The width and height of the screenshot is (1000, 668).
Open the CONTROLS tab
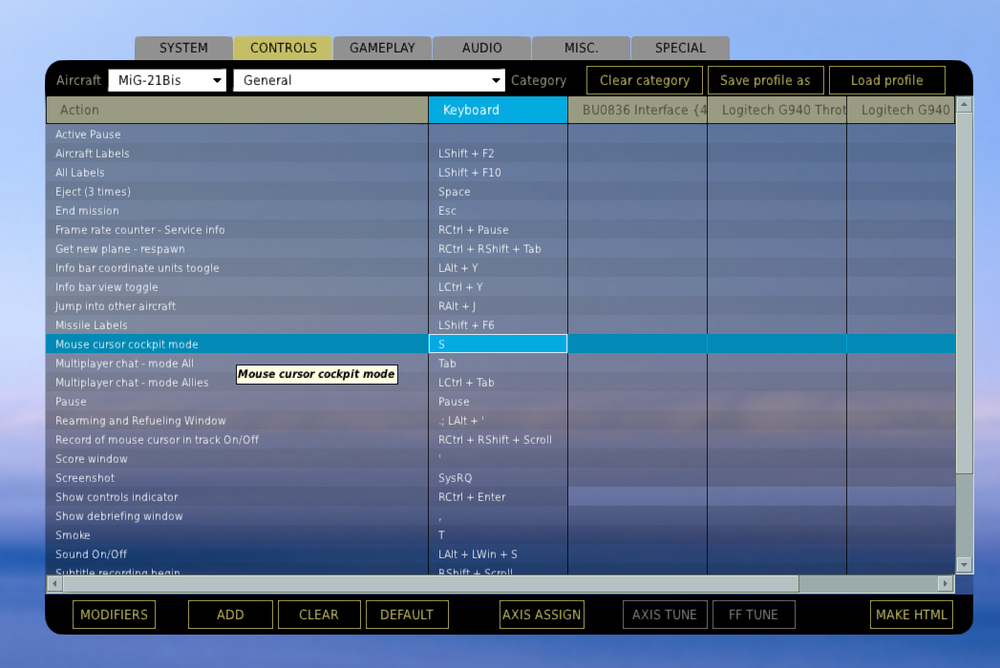(283, 48)
